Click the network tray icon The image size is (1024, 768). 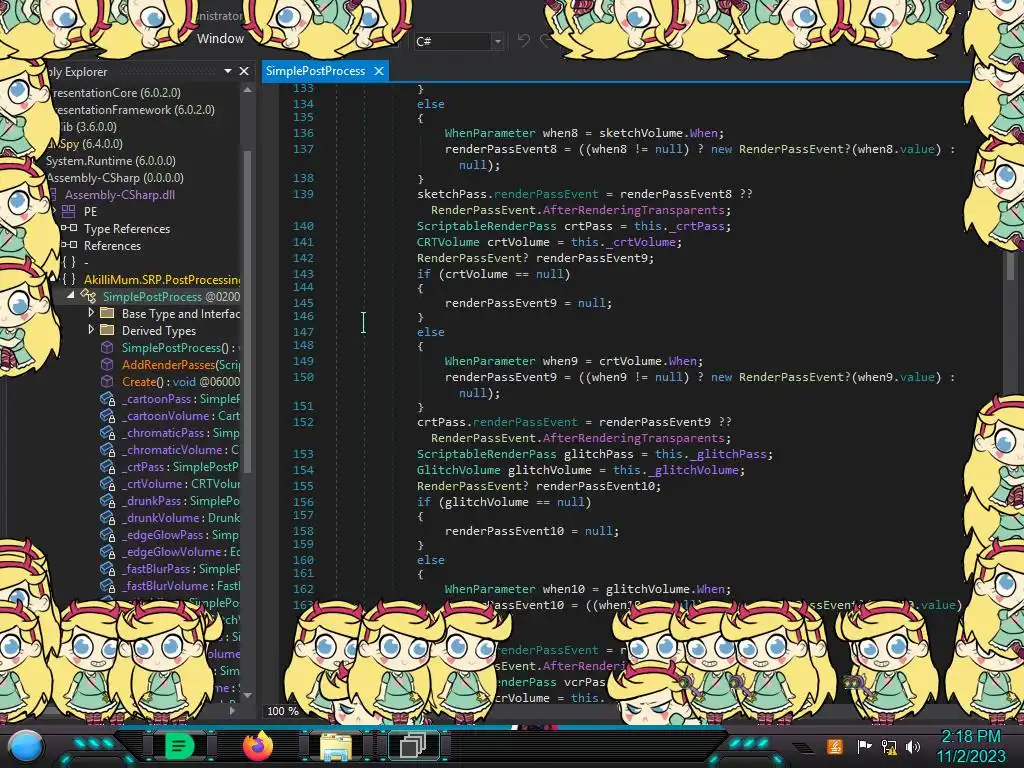pyautogui.click(x=889, y=746)
